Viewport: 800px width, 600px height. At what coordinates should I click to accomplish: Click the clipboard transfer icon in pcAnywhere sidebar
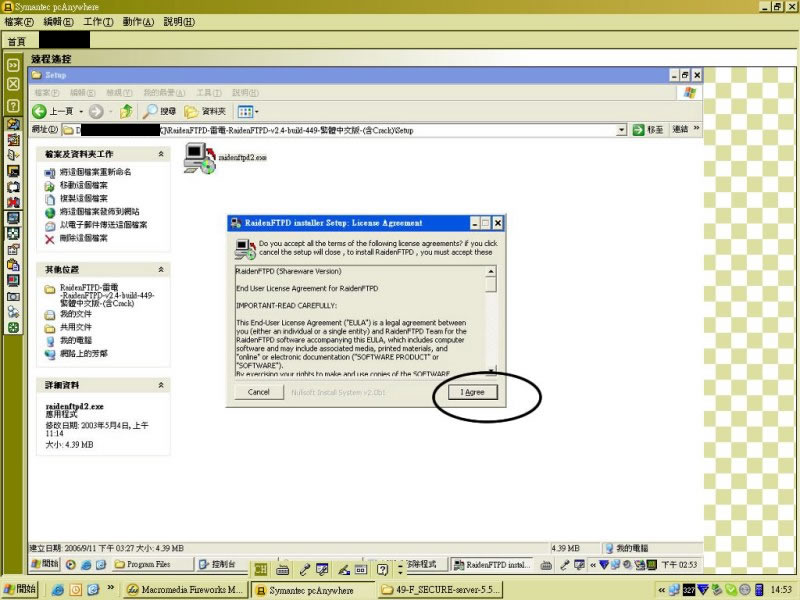coord(13,265)
